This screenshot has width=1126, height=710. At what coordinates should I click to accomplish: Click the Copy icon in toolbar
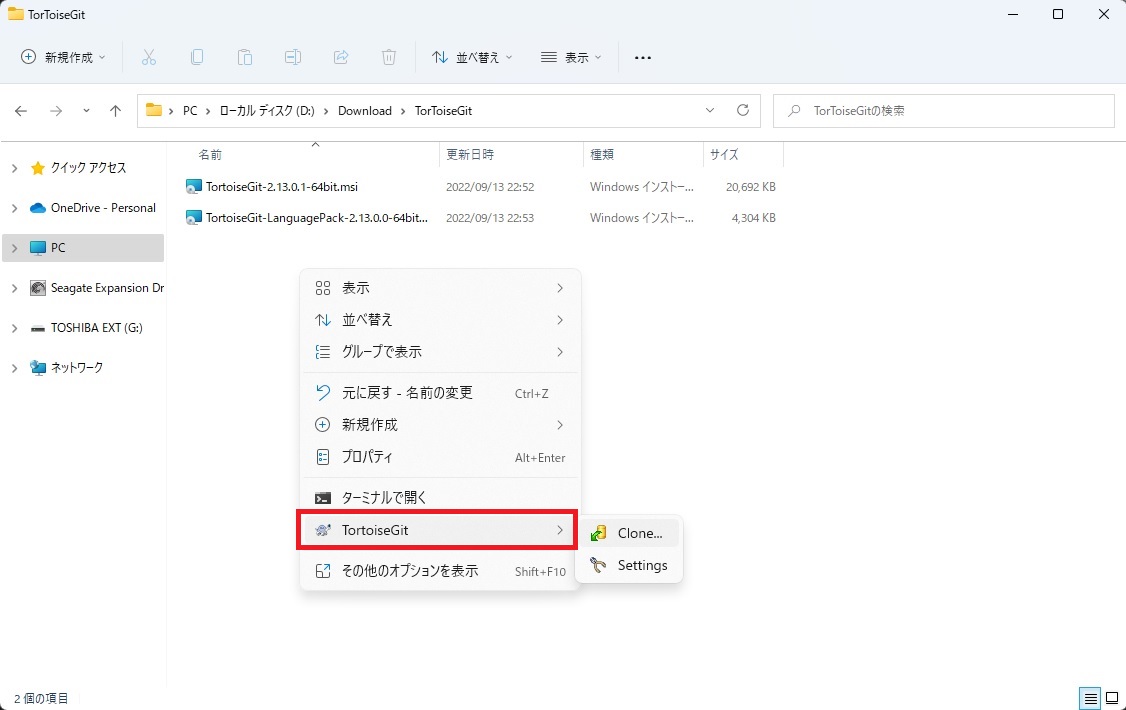click(x=197, y=57)
